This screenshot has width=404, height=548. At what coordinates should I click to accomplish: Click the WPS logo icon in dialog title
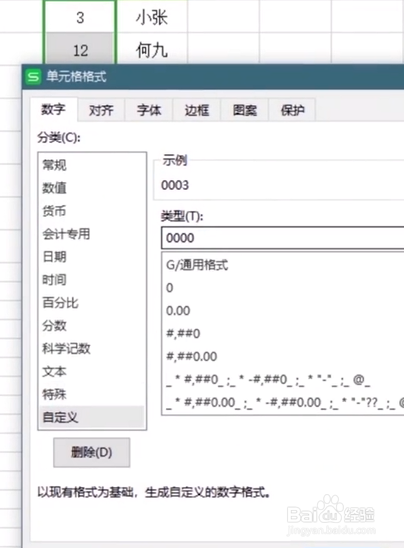(33, 76)
